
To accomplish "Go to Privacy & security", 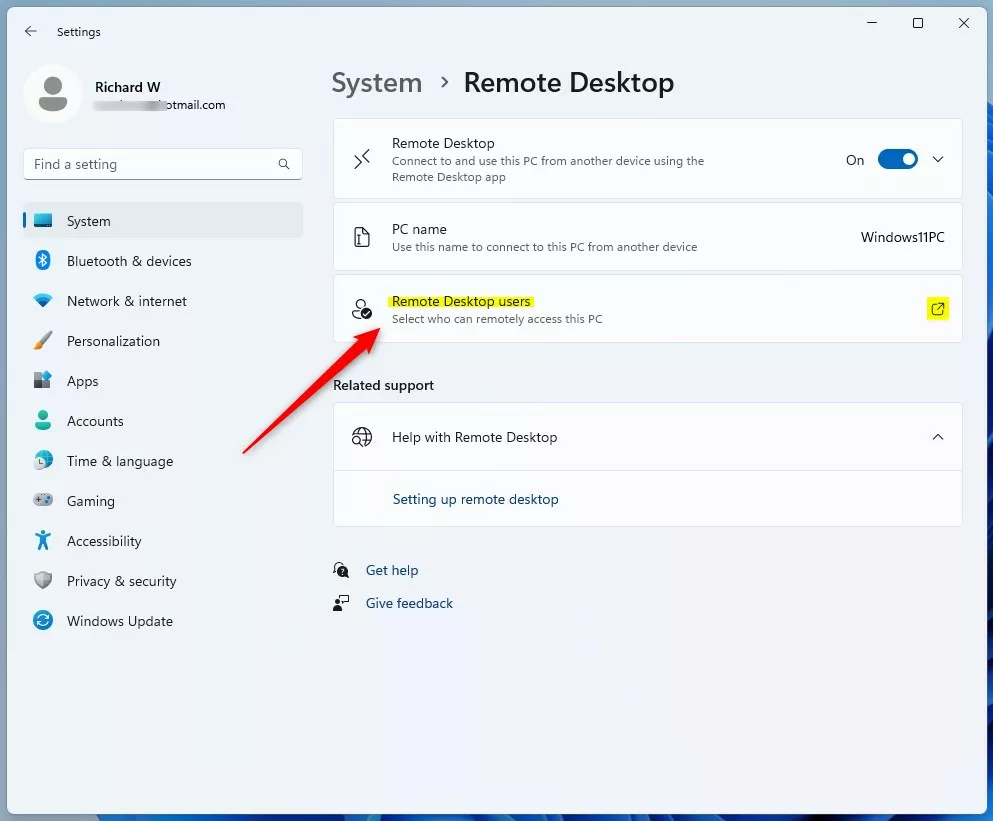I will pos(163,580).
